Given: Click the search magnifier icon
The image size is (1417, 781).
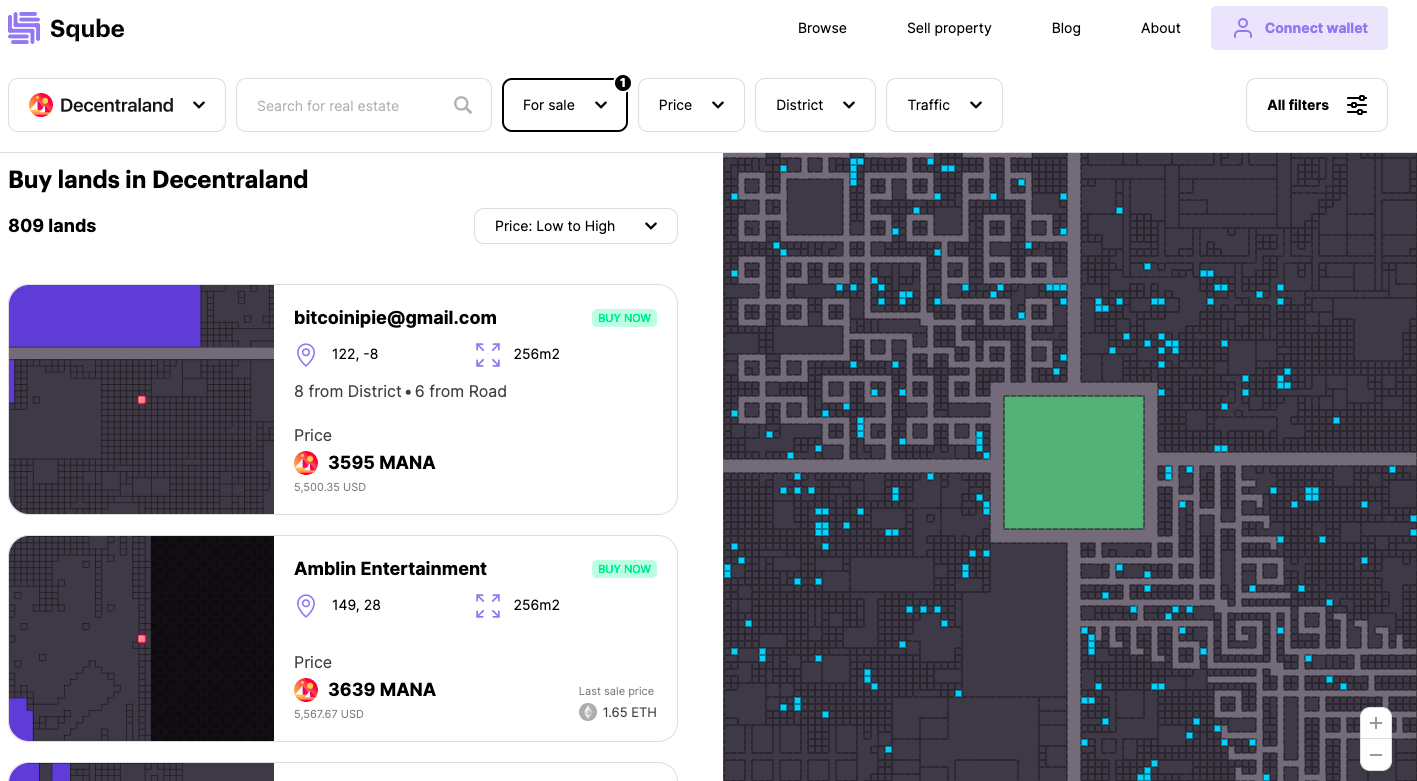Looking at the screenshot, I should [x=463, y=105].
